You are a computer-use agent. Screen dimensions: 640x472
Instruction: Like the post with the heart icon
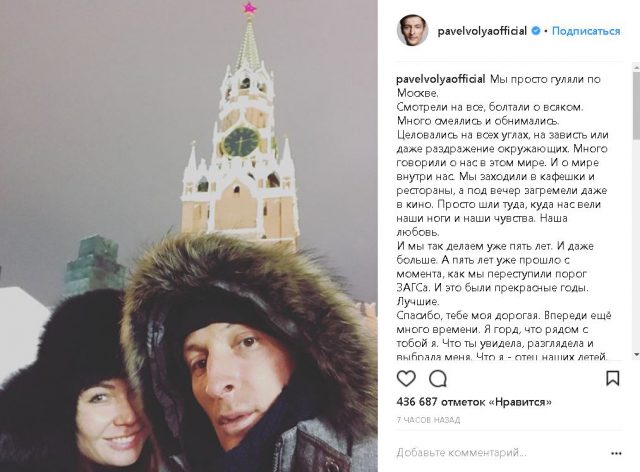tap(406, 378)
